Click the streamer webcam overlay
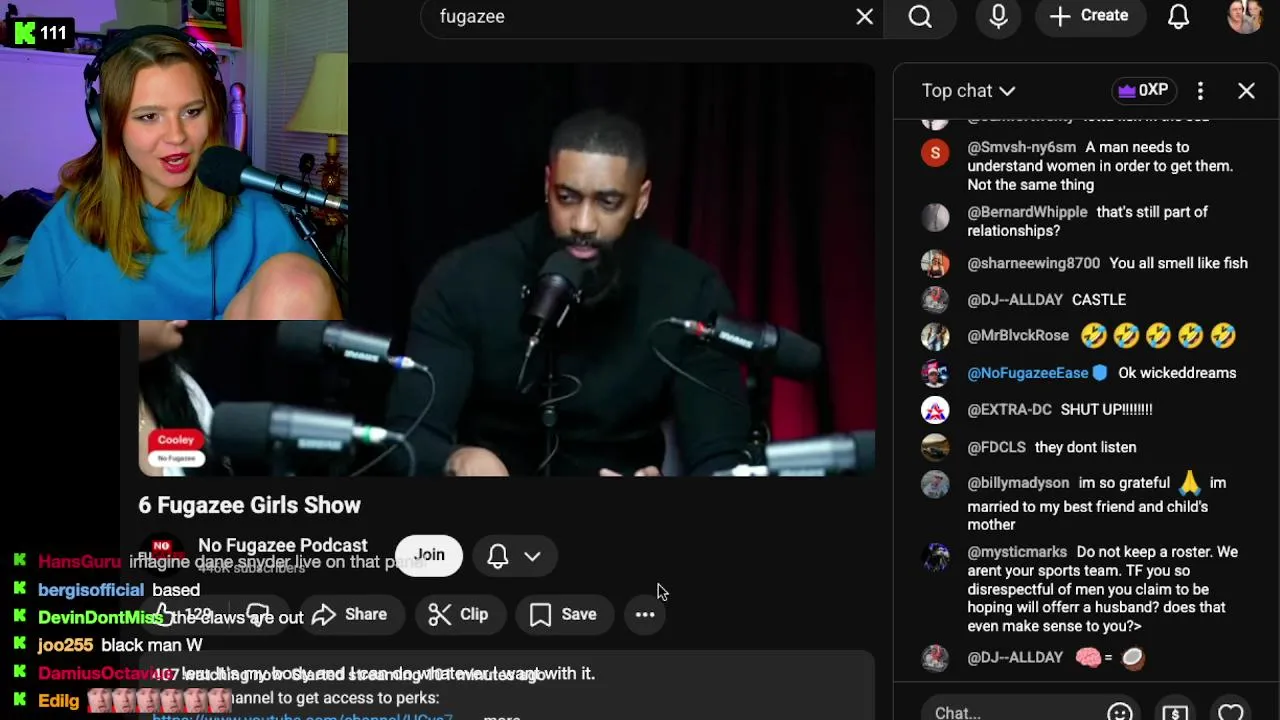 coord(174,160)
